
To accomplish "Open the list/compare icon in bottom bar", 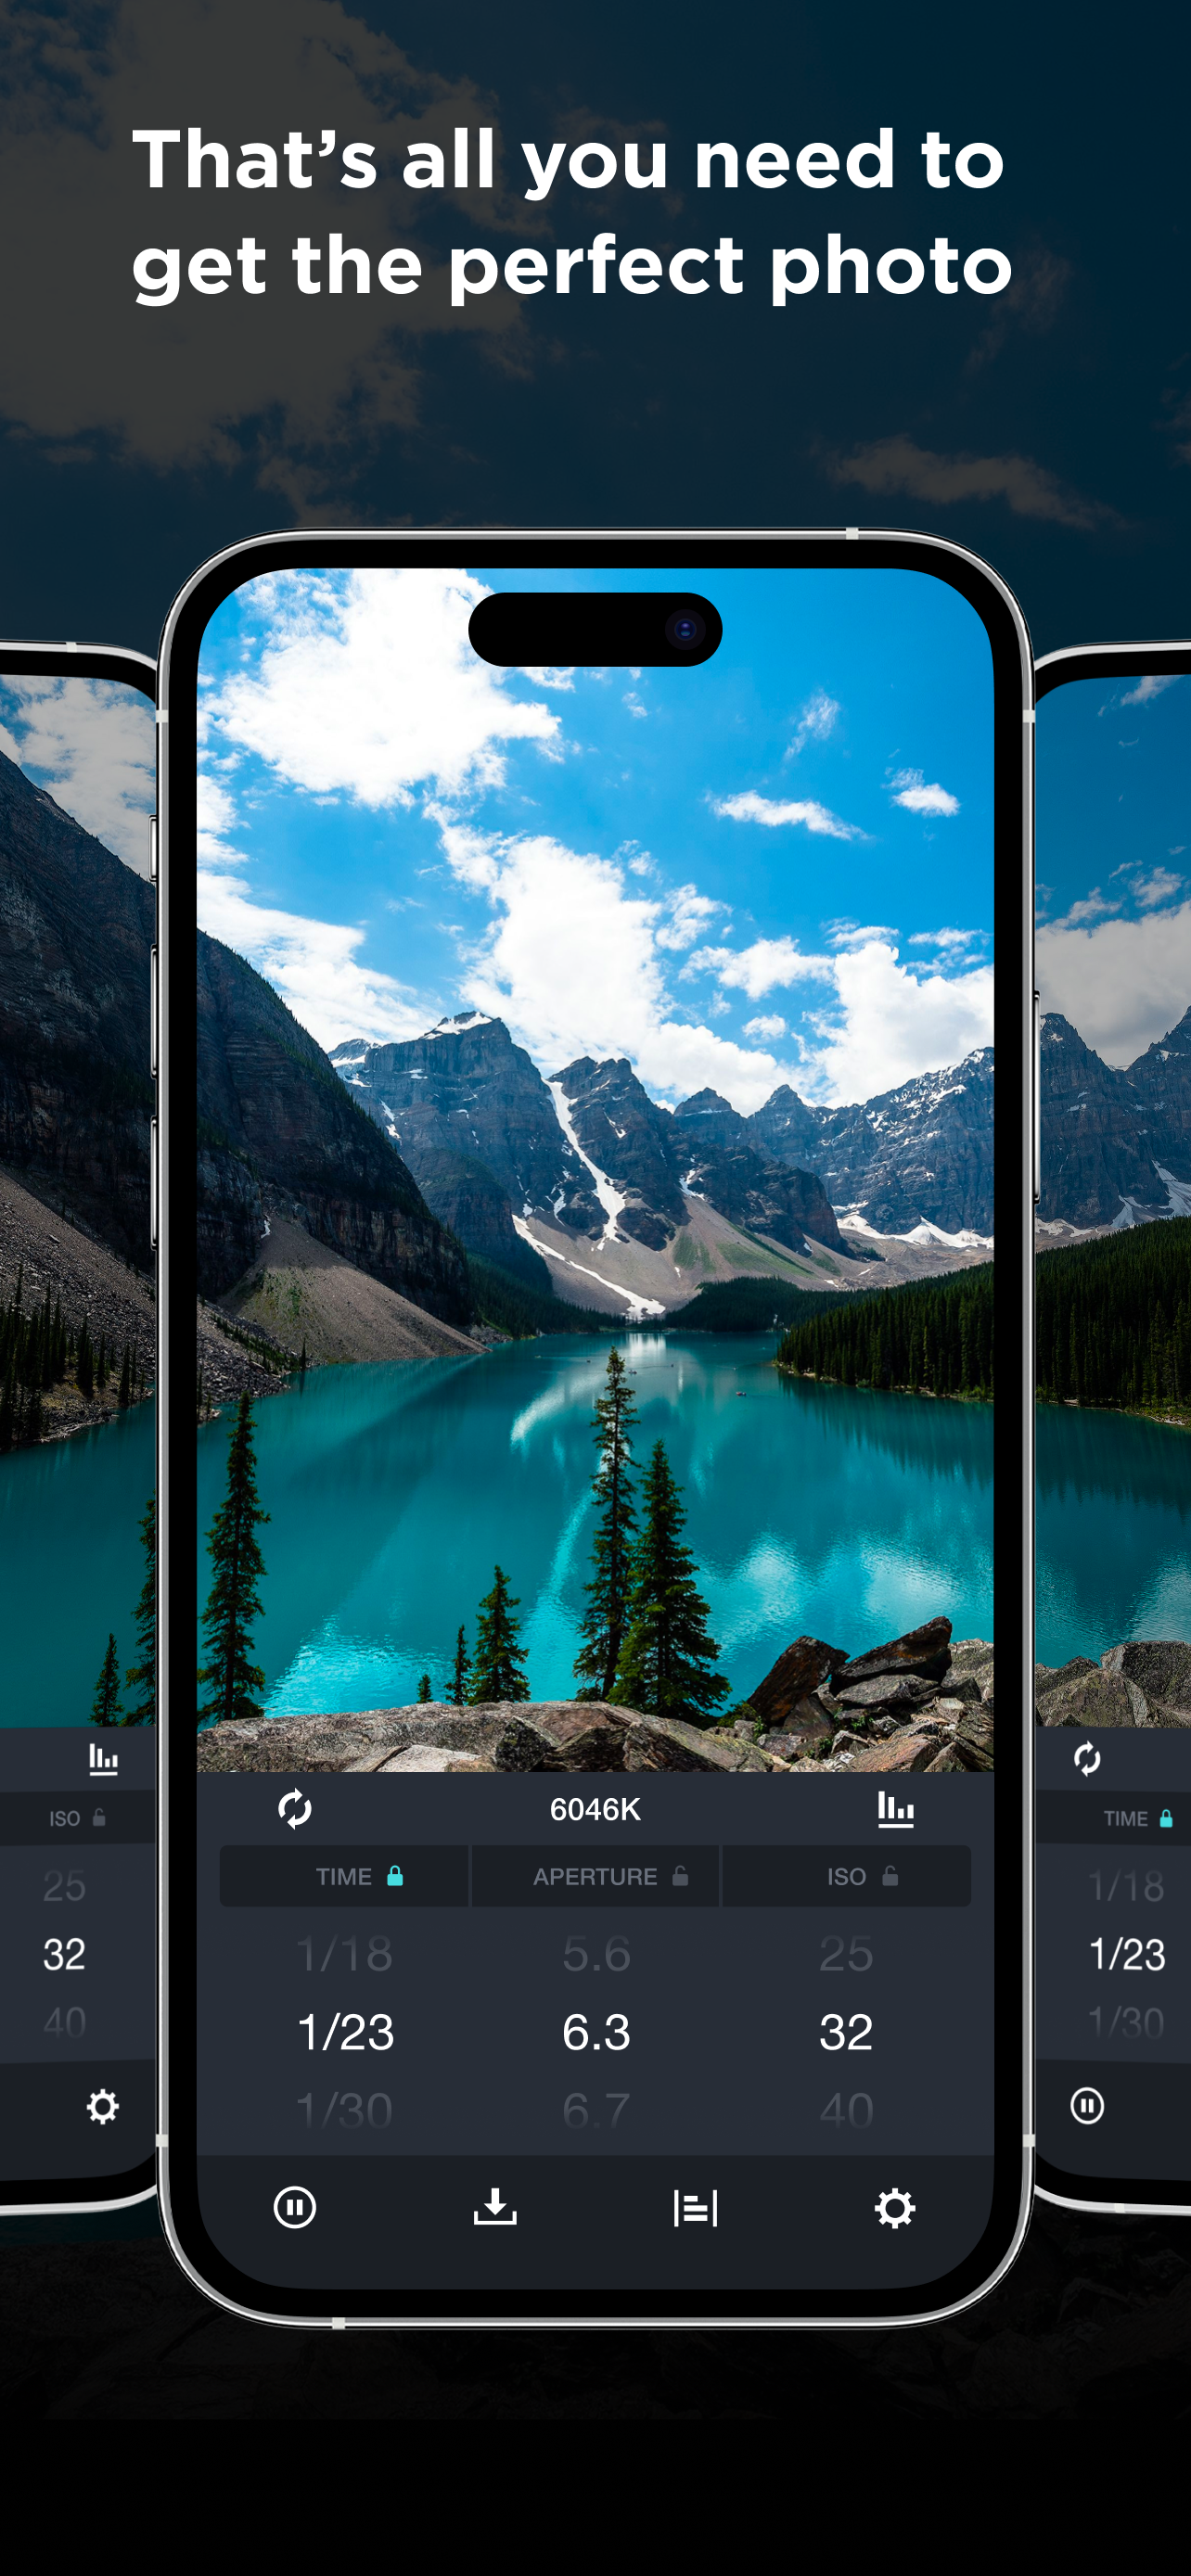I will pyautogui.click(x=695, y=2208).
